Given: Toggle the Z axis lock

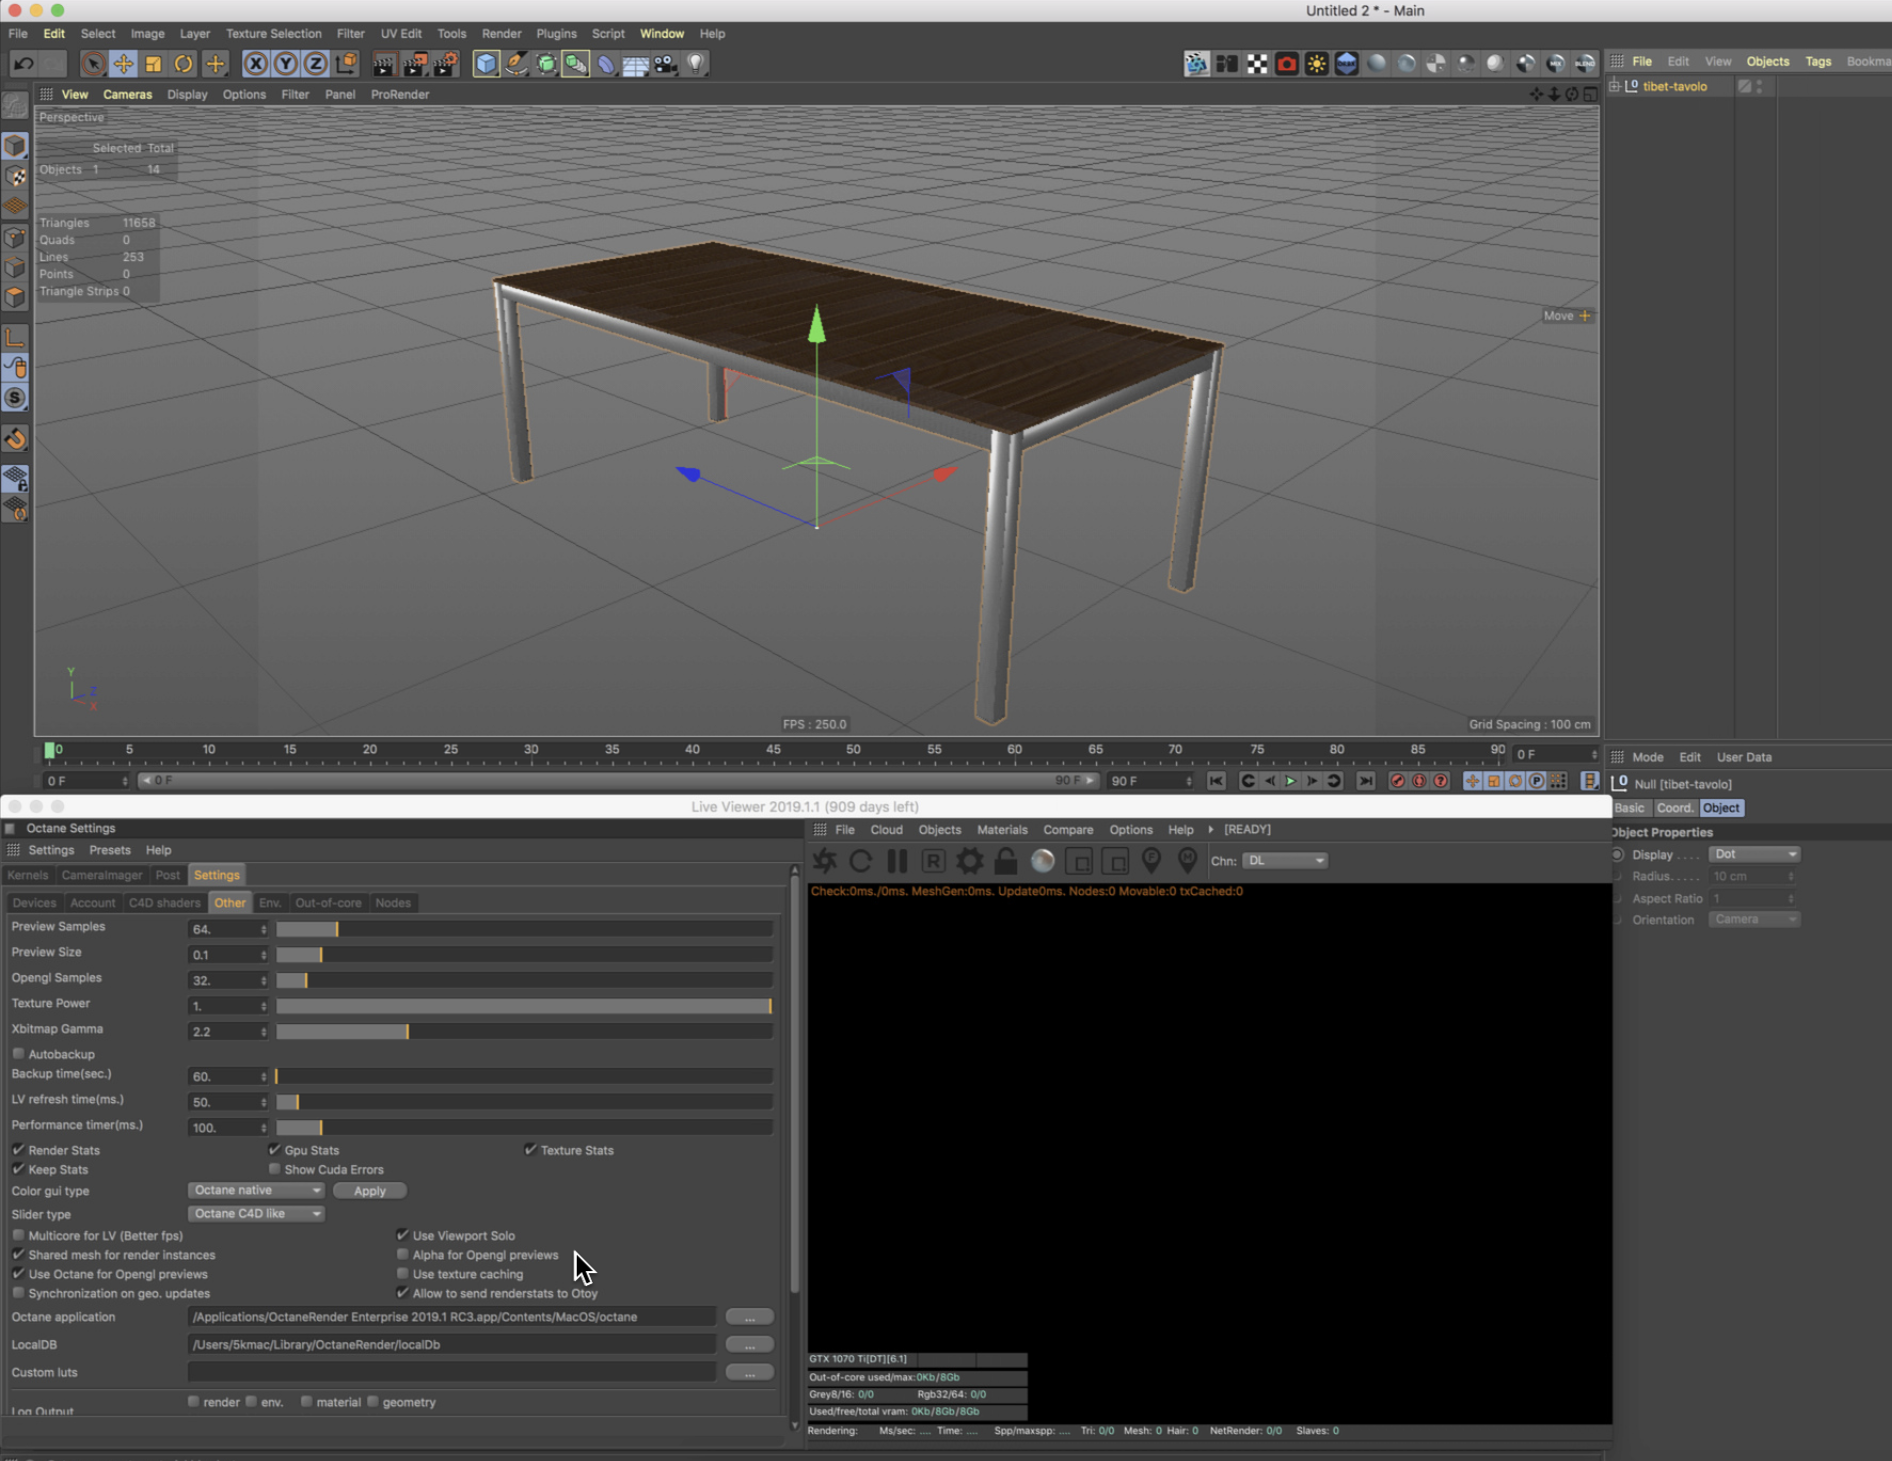Looking at the screenshot, I should coord(316,64).
